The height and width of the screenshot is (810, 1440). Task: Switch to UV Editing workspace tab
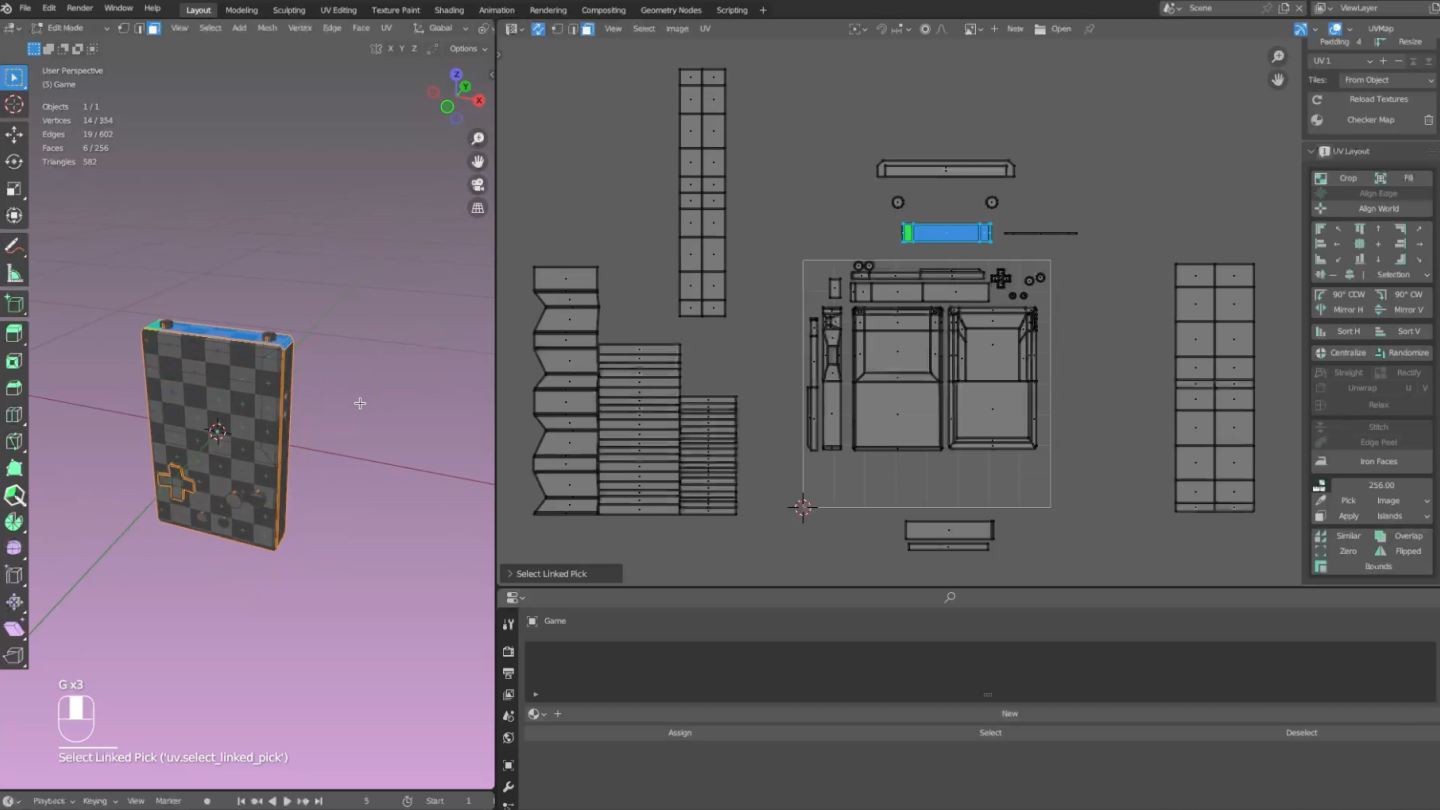point(338,10)
